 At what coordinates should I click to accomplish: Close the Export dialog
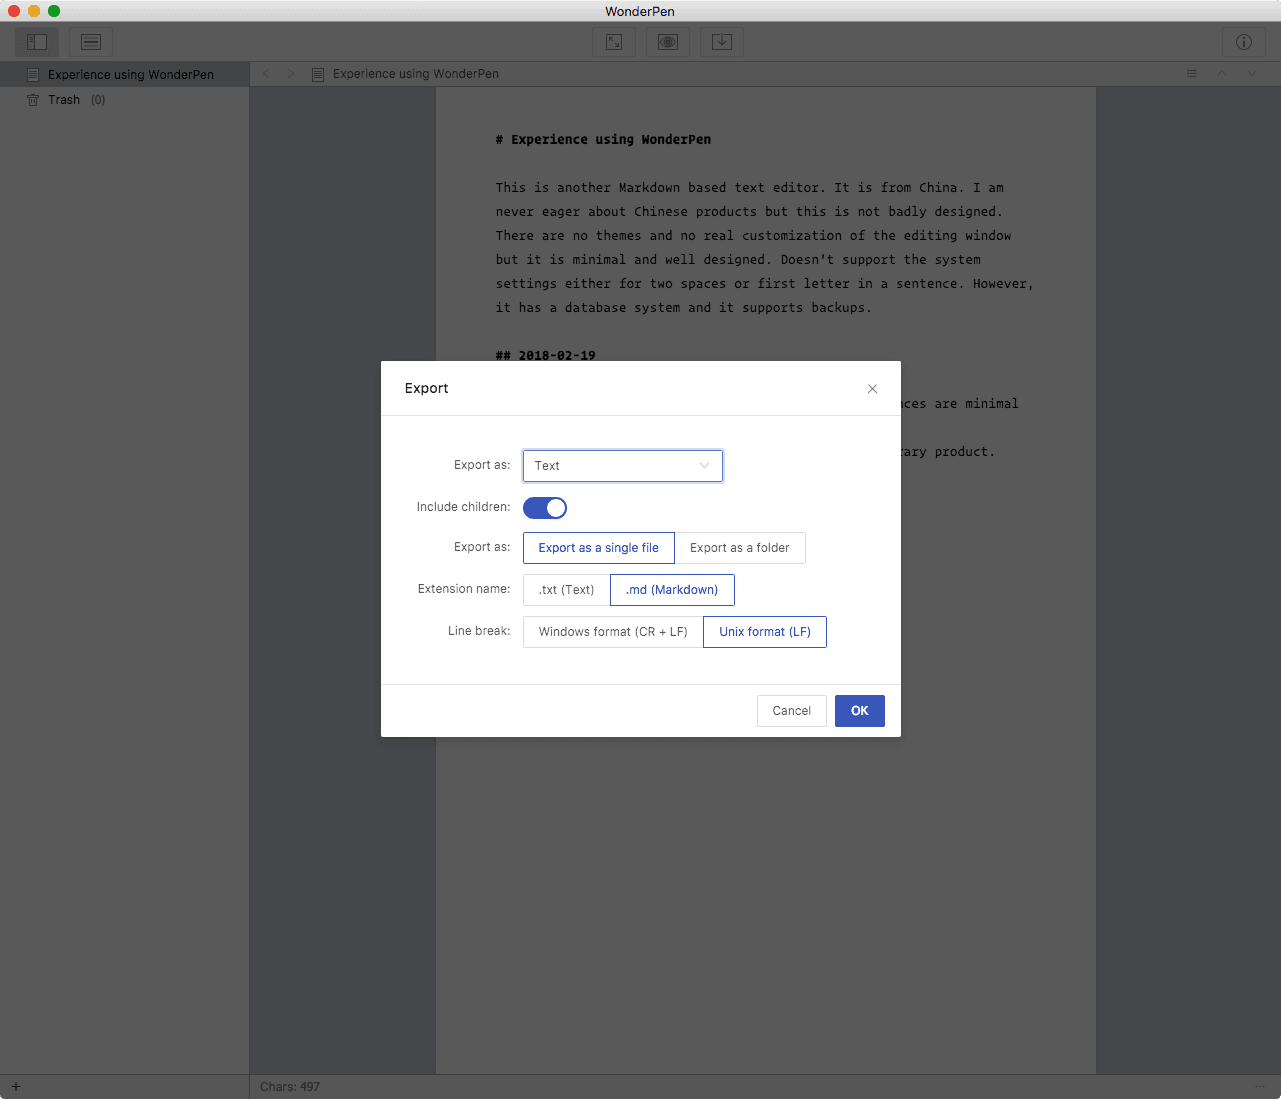tap(873, 389)
